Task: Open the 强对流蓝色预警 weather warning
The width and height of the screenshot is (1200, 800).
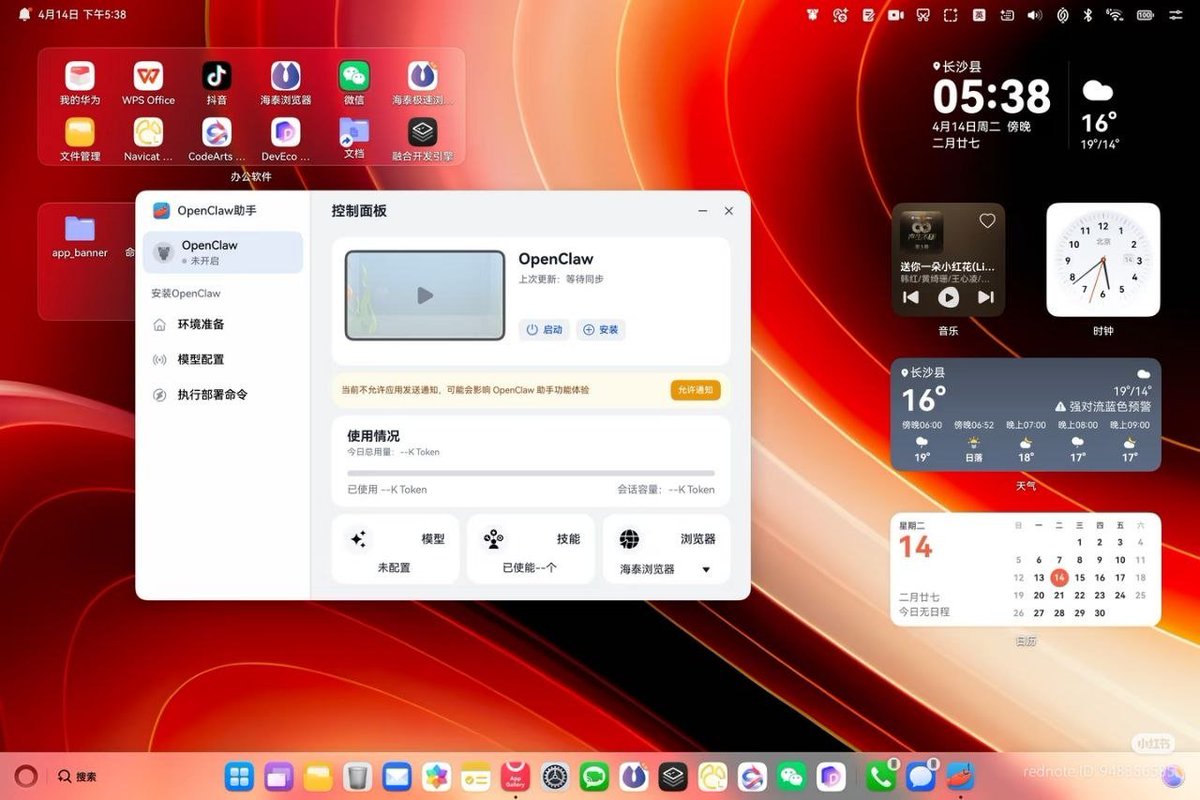Action: coord(1103,407)
